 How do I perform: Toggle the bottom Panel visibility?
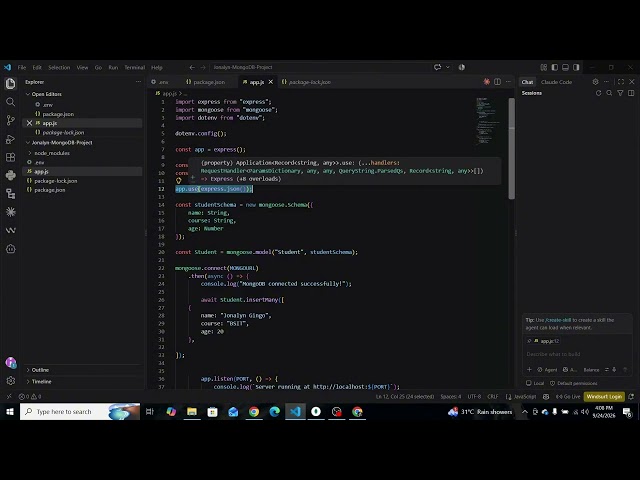(x=565, y=67)
